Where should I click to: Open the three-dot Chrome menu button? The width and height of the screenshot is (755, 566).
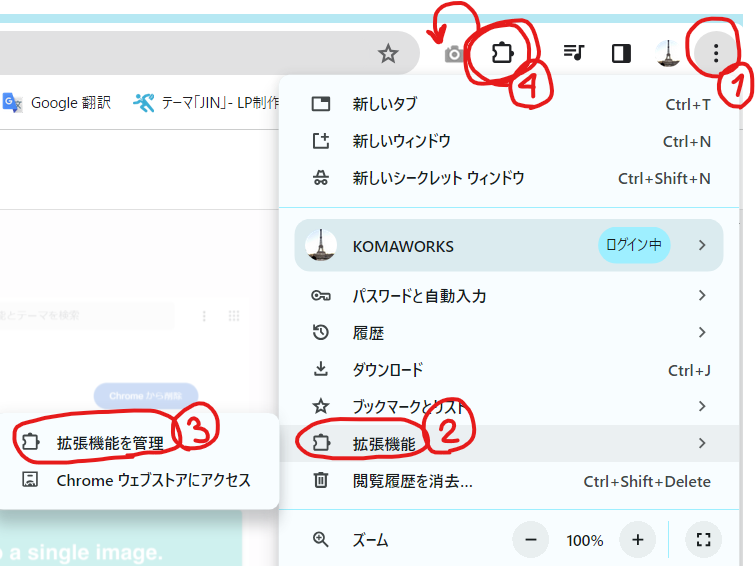pos(716,54)
